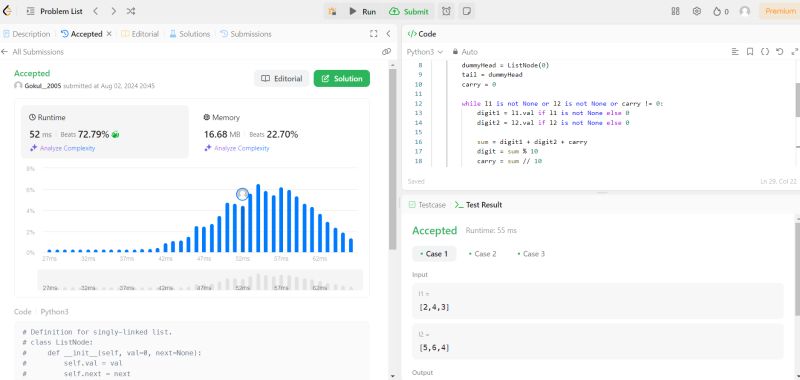Open the timer alarm clock icon
800x380 pixels.
tap(446, 11)
